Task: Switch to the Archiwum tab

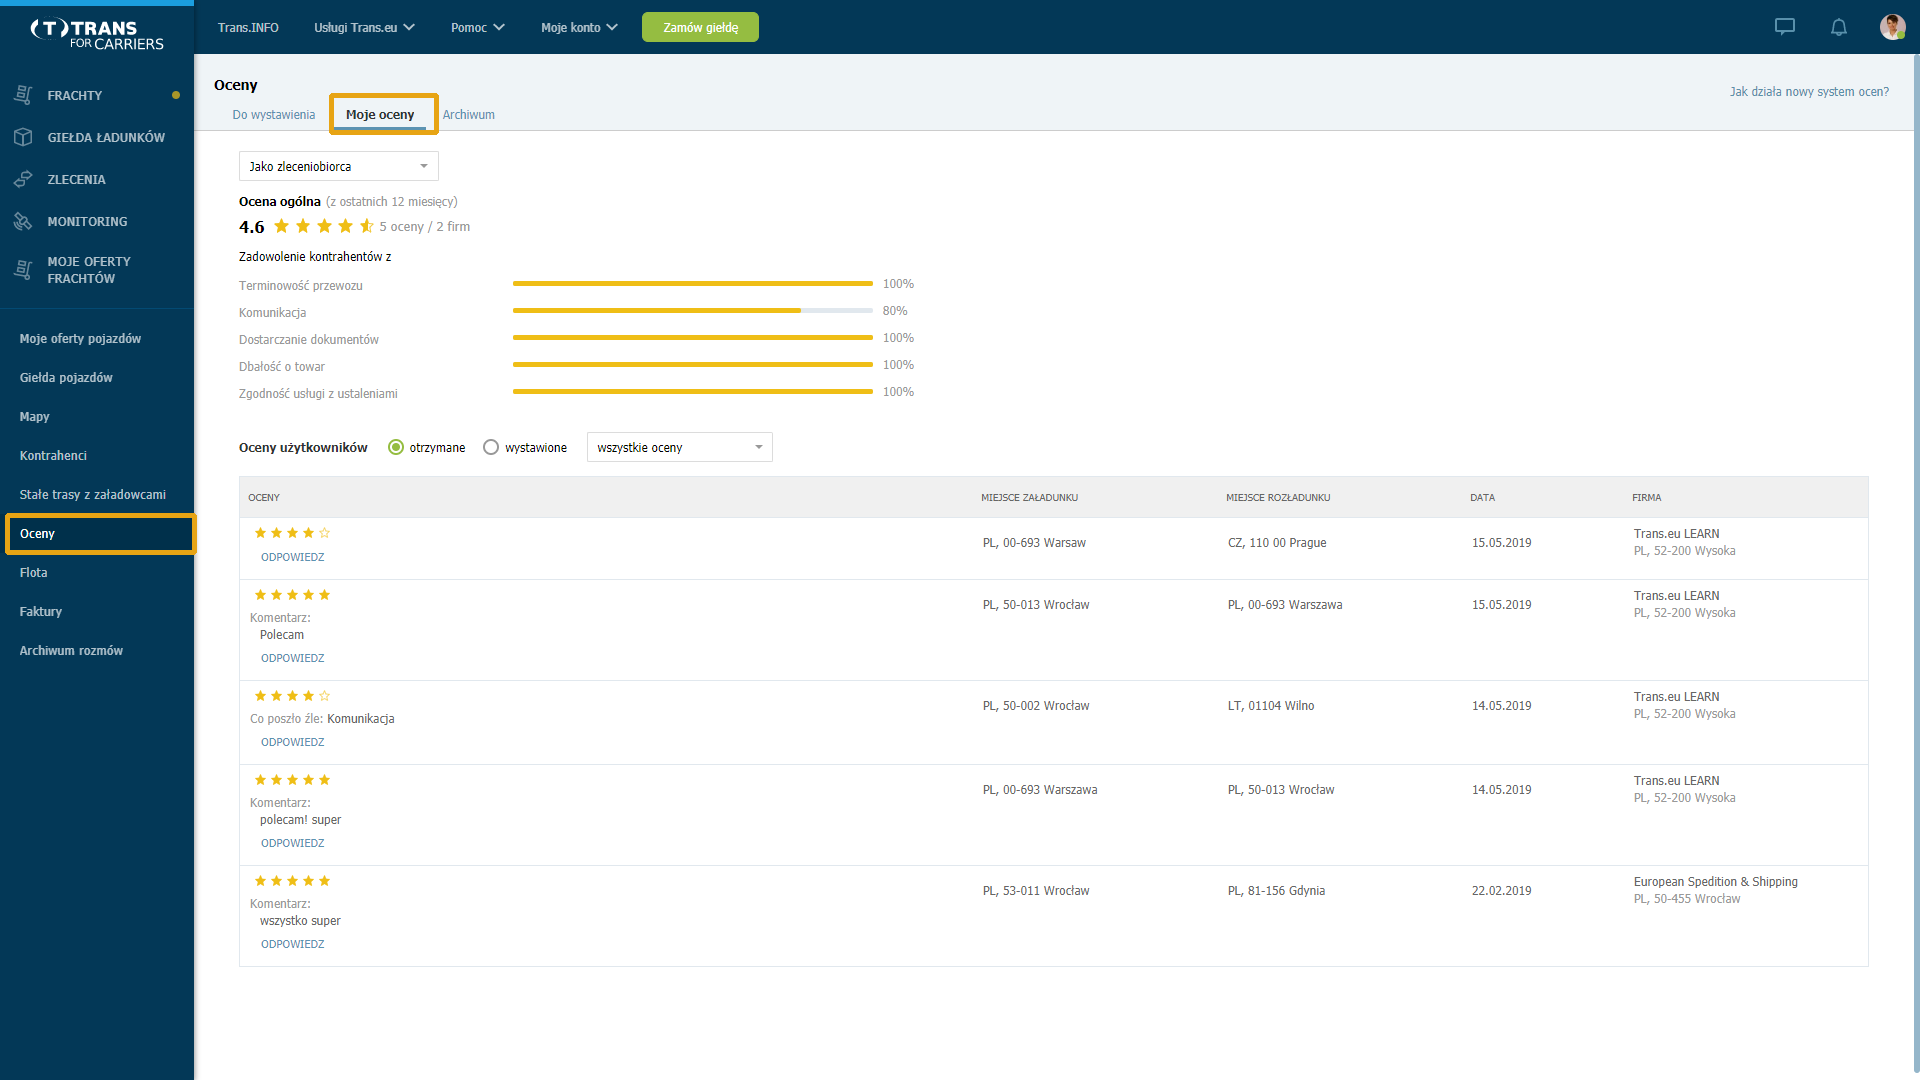Action: tap(468, 114)
